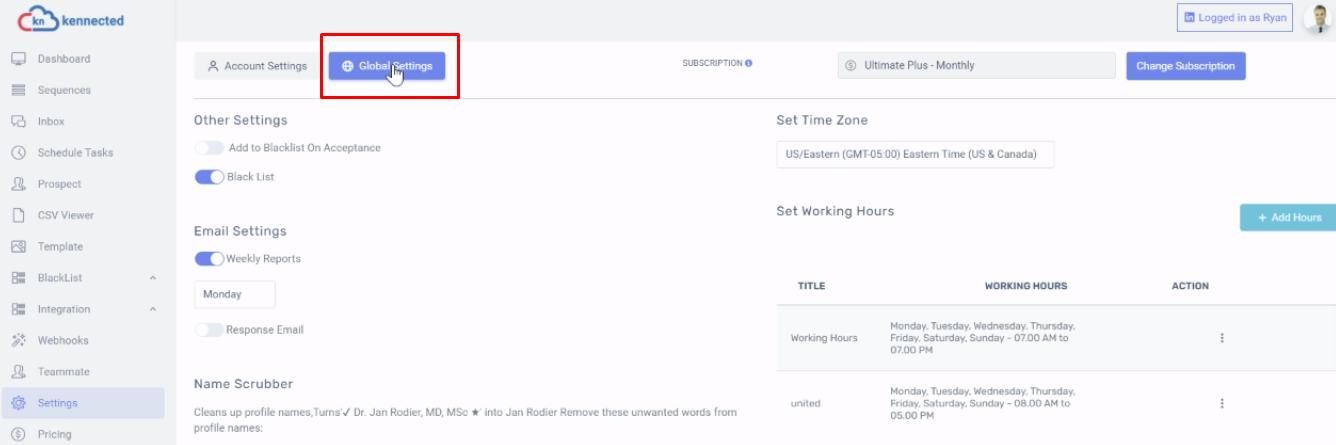The width and height of the screenshot is (1336, 445).
Task: Open the Inbox chat icon
Action: point(18,121)
